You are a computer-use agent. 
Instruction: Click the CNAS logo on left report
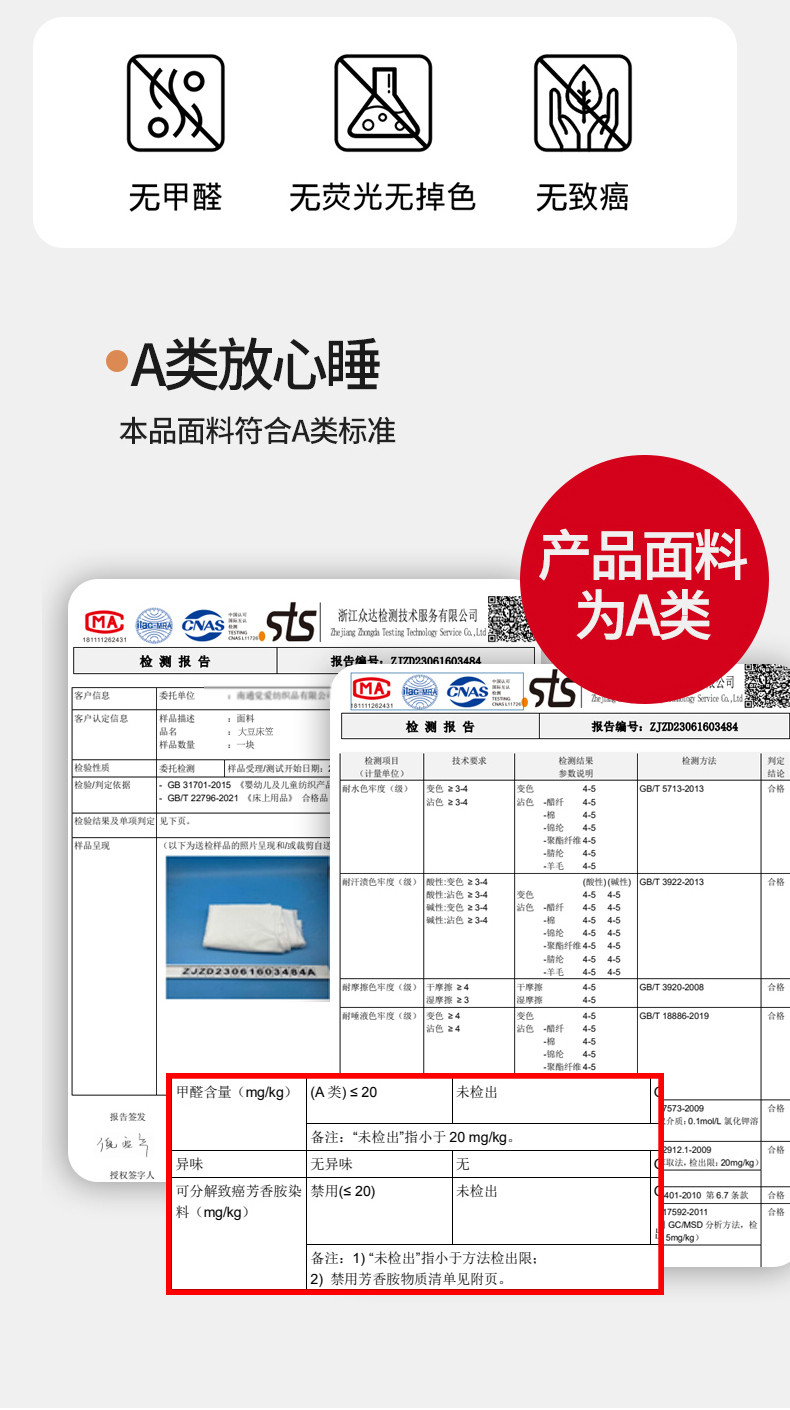[202, 624]
